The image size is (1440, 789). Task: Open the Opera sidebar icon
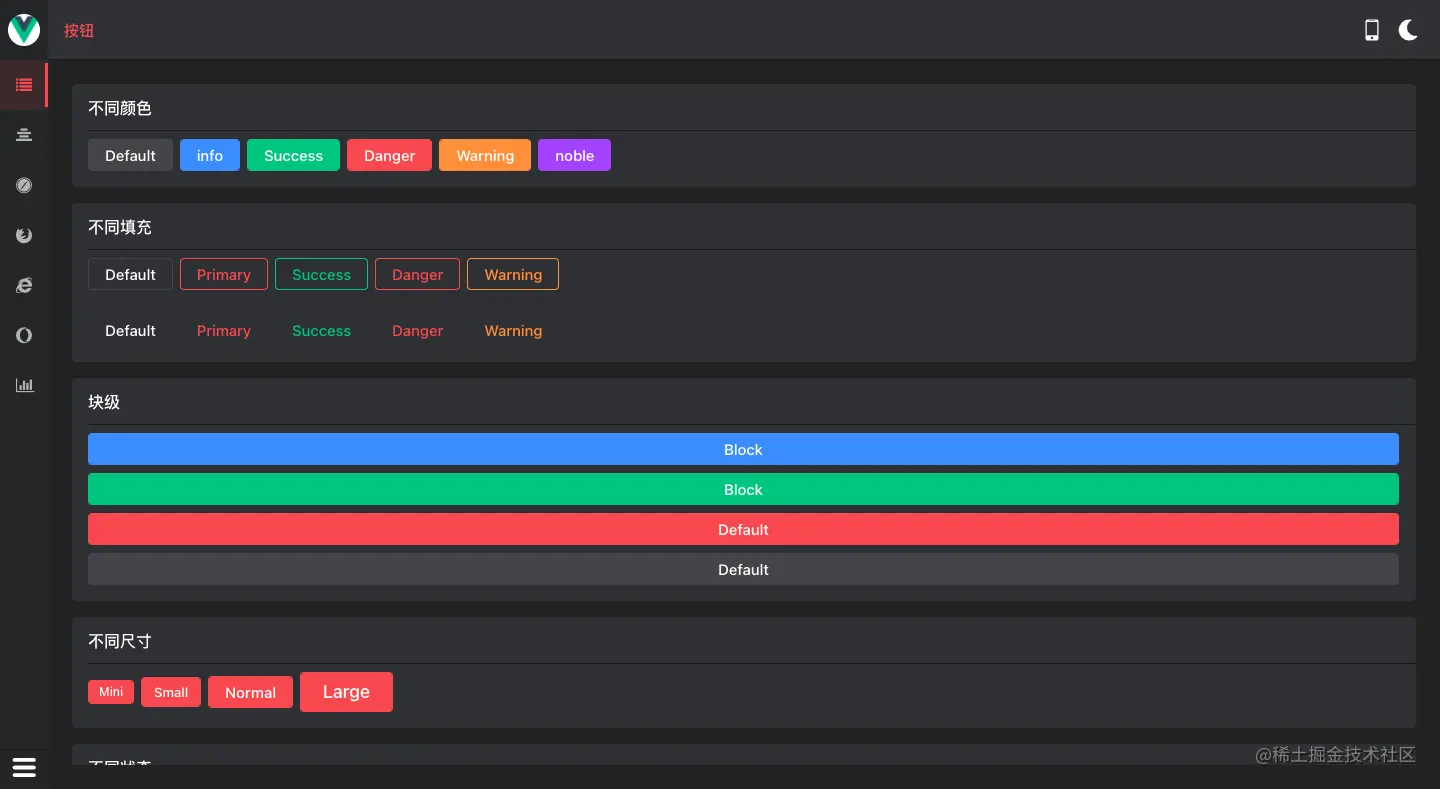tap(24, 335)
